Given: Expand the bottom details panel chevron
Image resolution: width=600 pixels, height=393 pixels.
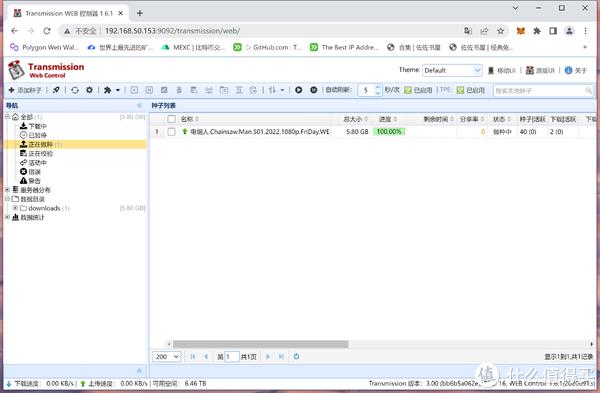Looking at the screenshot, I should [x=139, y=371].
